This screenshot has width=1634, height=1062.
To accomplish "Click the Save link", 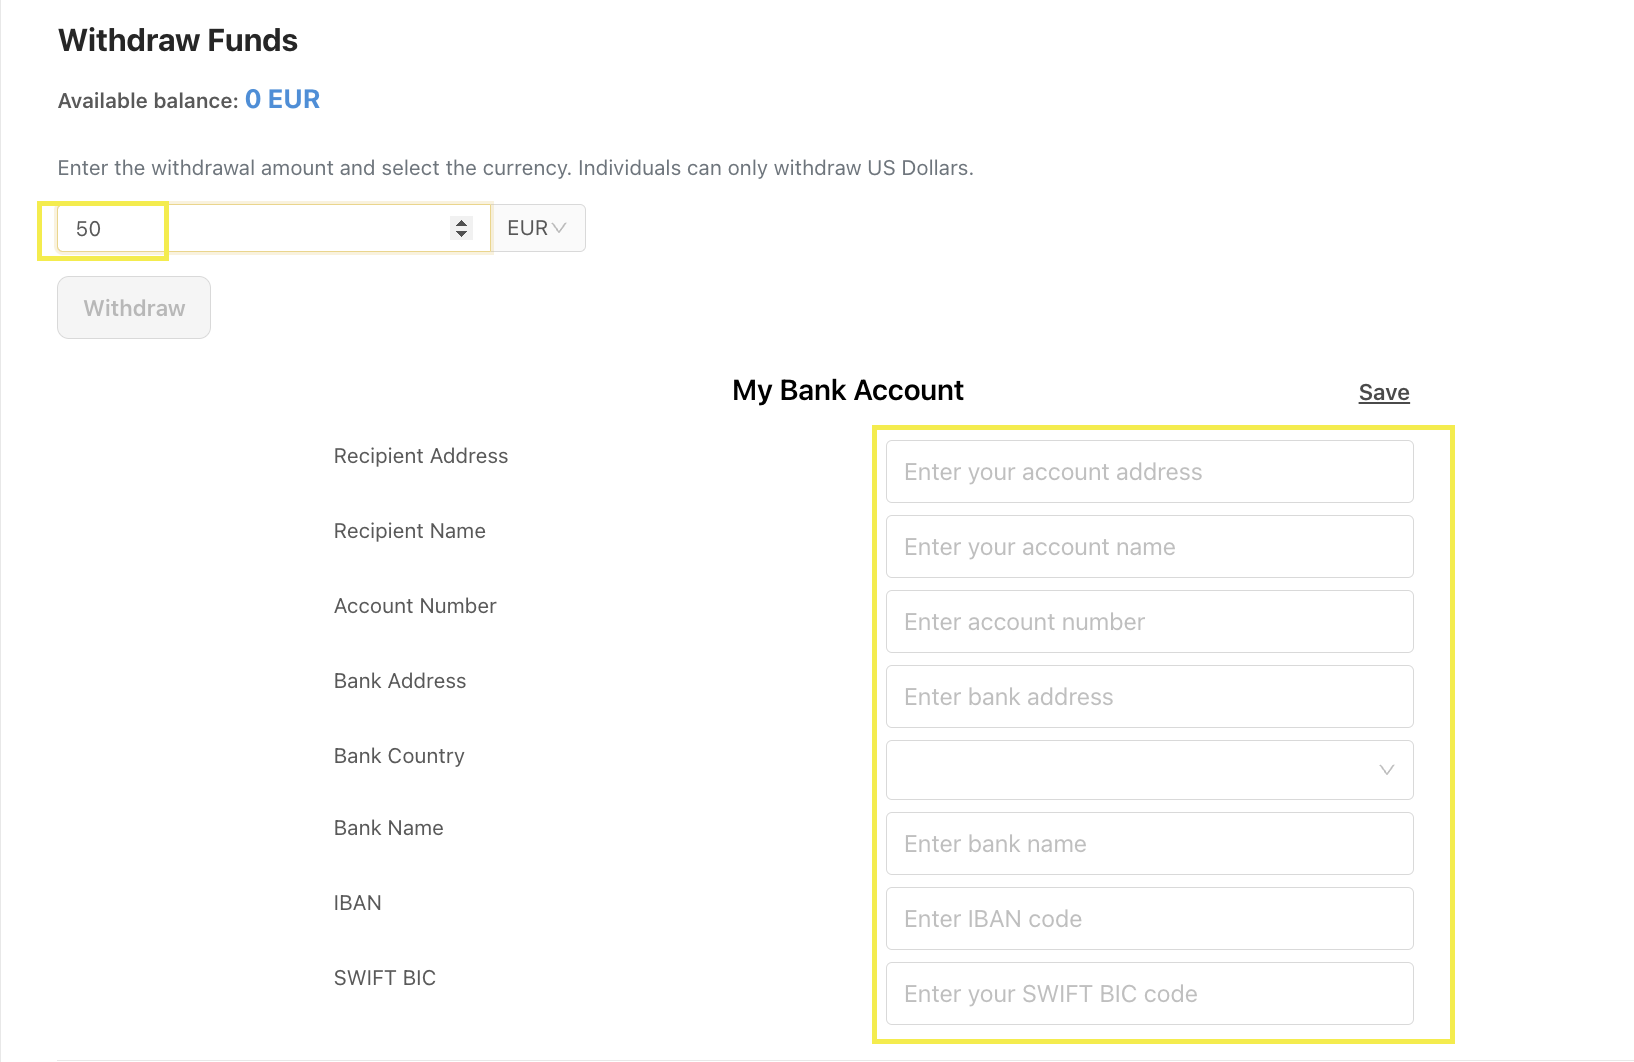I will [x=1384, y=393].
